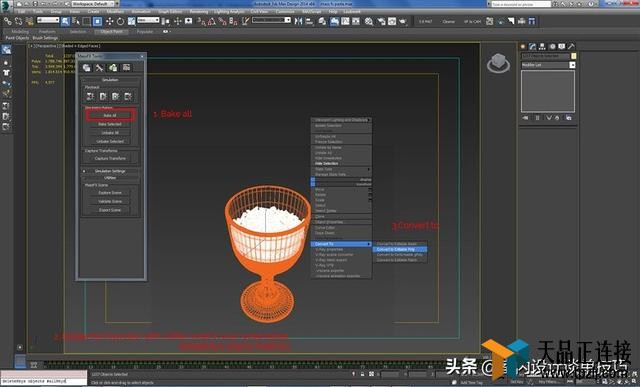This screenshot has height=387, width=640.
Task: Click the Bake Selected button
Action: (x=110, y=124)
